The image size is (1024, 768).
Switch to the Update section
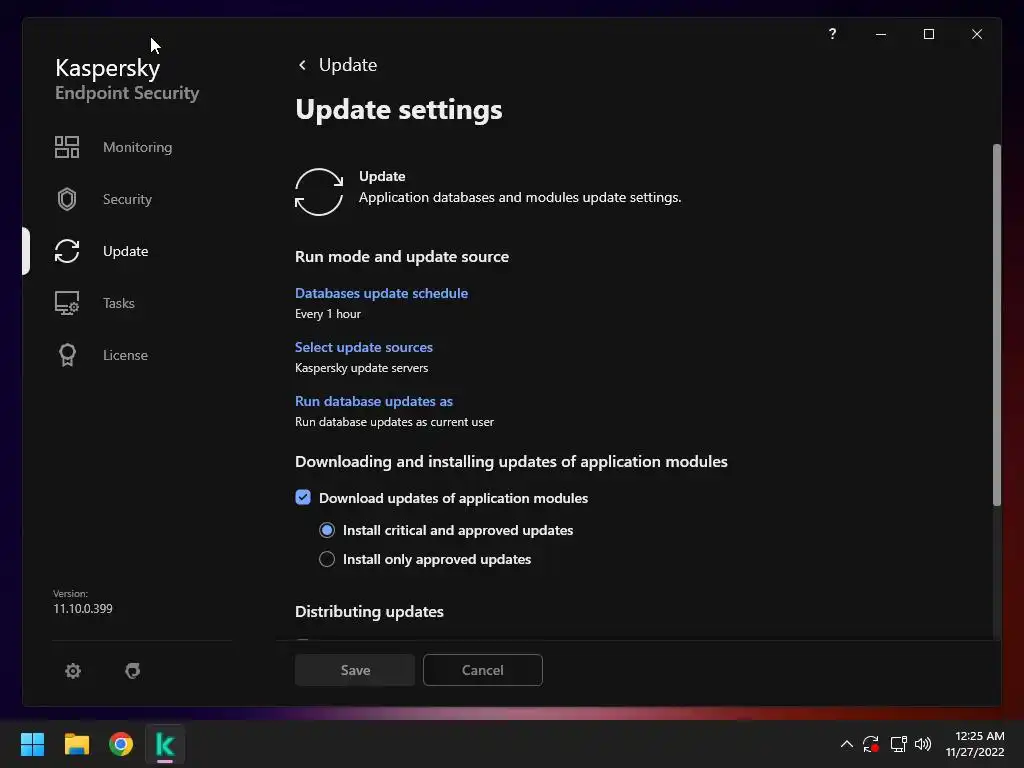125,251
